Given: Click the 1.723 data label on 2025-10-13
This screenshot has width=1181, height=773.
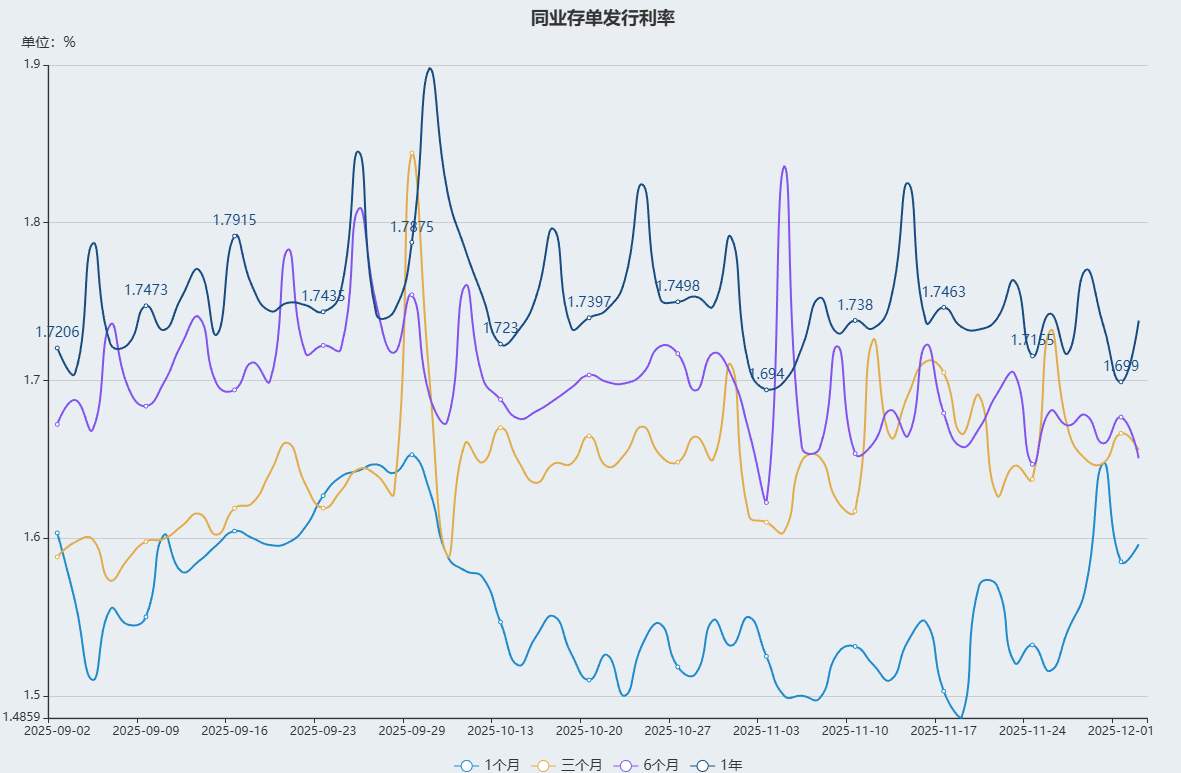Looking at the screenshot, I should (x=500, y=328).
